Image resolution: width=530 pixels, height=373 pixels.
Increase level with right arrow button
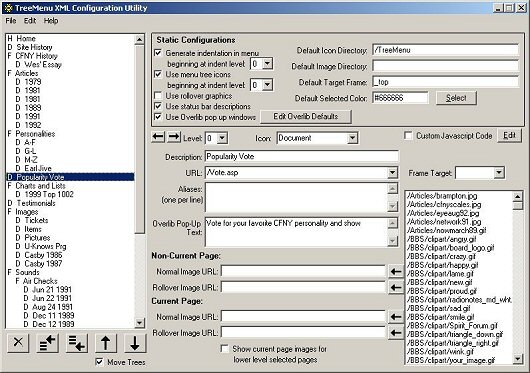(174, 137)
